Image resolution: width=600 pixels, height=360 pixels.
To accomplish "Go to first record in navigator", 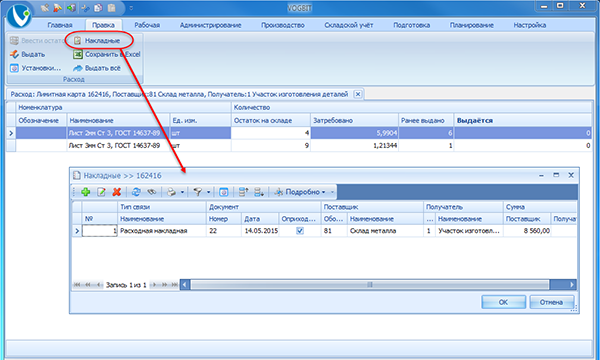I will tap(77, 285).
